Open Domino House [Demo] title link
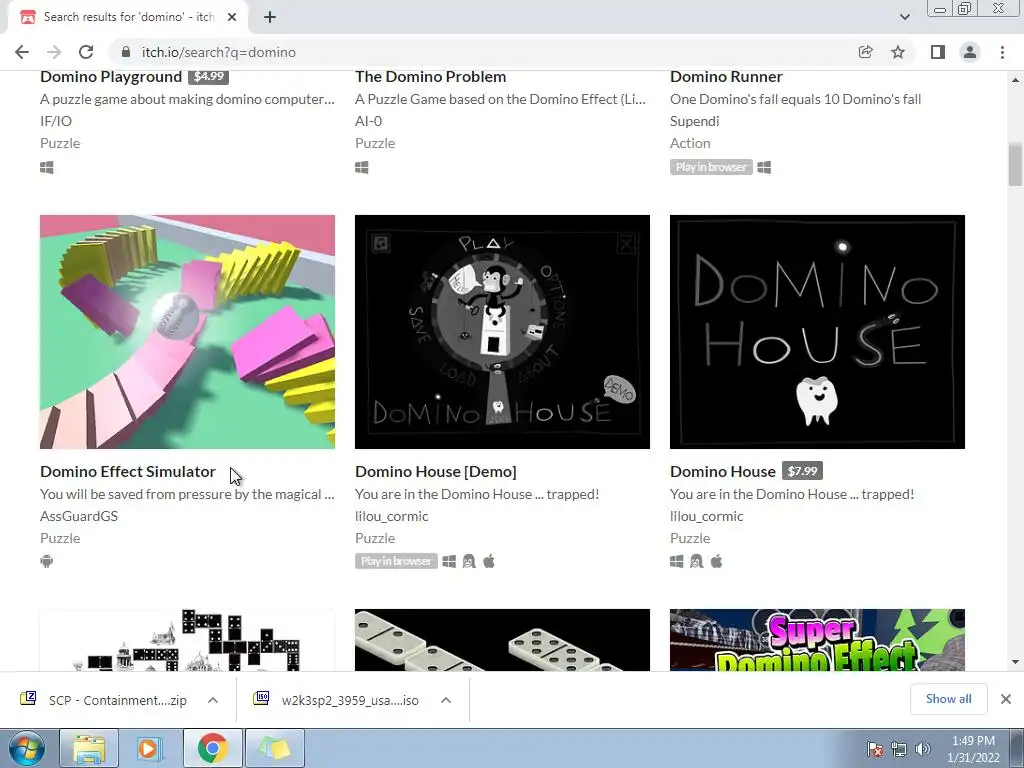This screenshot has height=768, width=1024. point(436,472)
